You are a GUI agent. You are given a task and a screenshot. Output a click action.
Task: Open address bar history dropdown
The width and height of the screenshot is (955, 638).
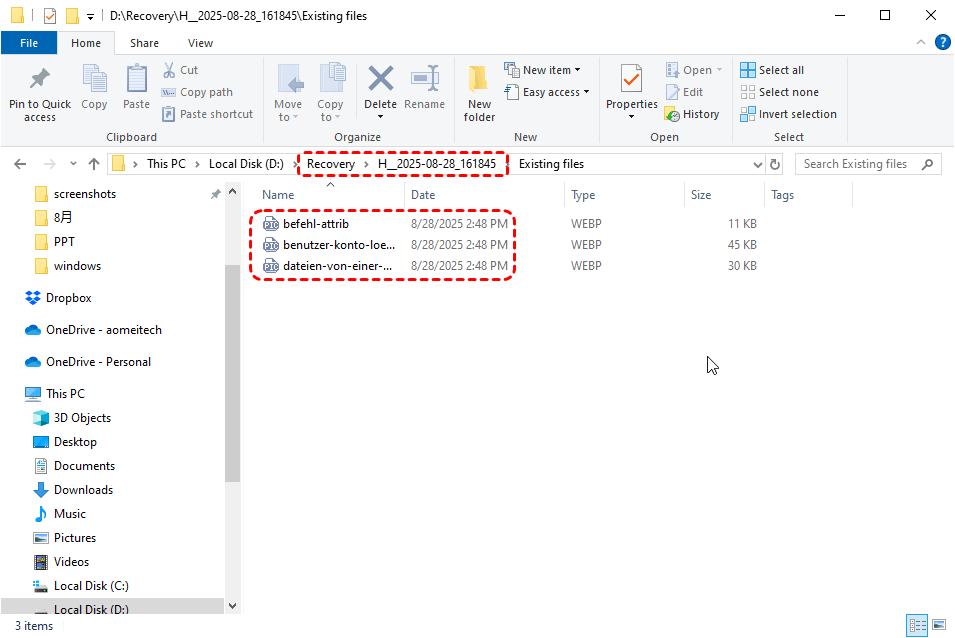(x=757, y=164)
